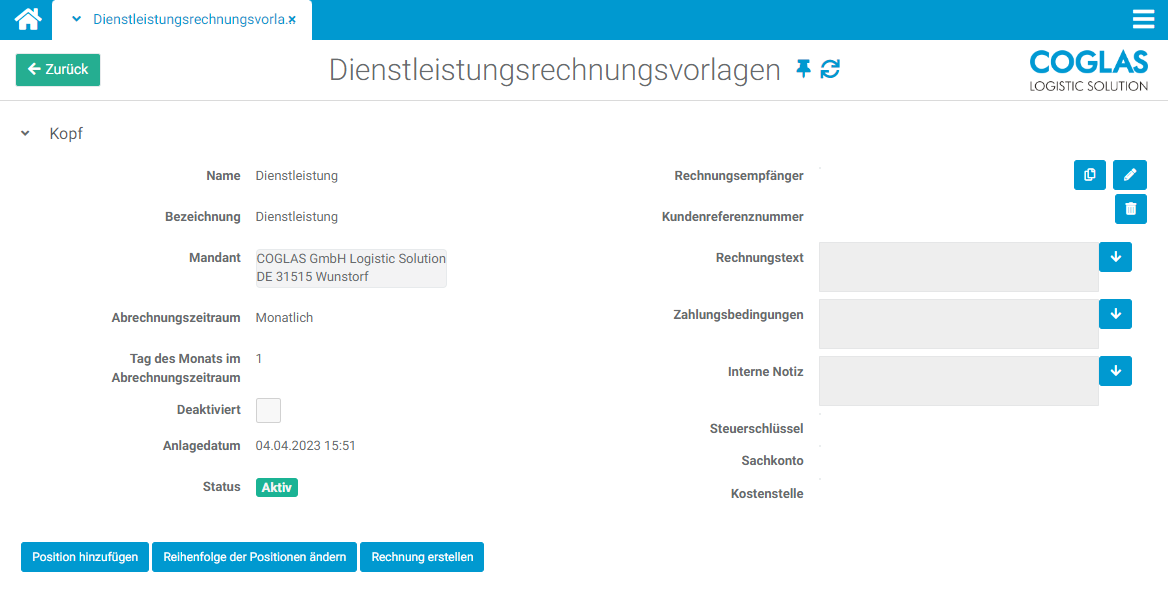Viewport: 1168px width, 590px height.
Task: Collapse the Kopf section
Action: click(26, 134)
